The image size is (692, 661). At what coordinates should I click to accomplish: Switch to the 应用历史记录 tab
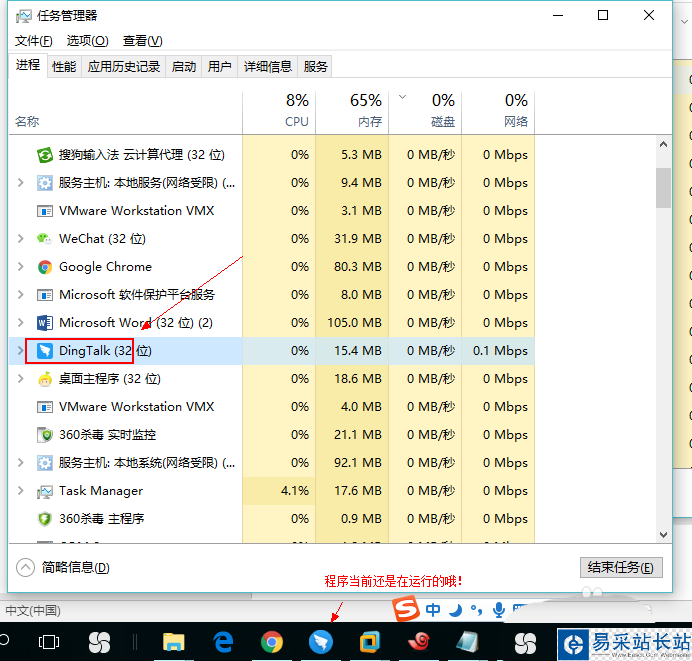[x=124, y=67]
